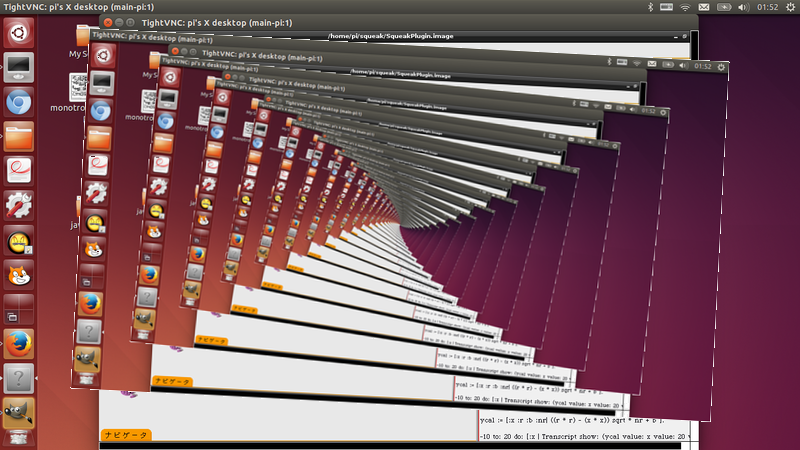
Task: Click the bottommost 'ycal := [:x :r :b' code line
Action: click(571, 420)
